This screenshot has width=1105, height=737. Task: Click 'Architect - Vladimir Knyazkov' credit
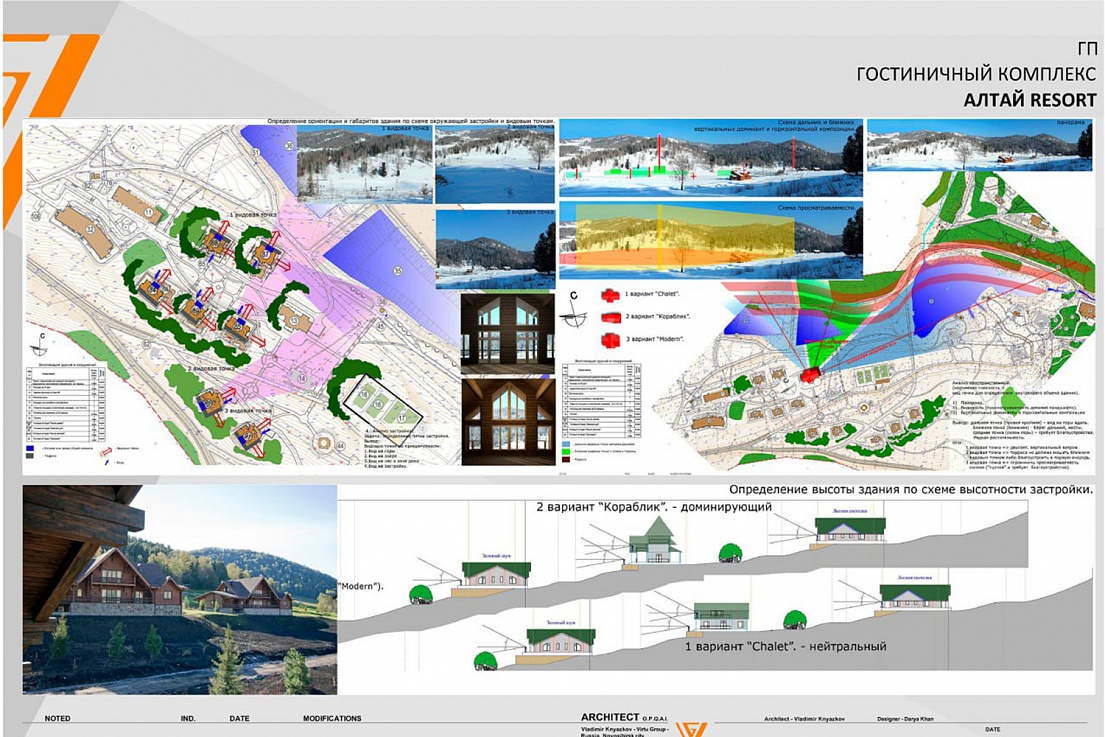(804, 719)
